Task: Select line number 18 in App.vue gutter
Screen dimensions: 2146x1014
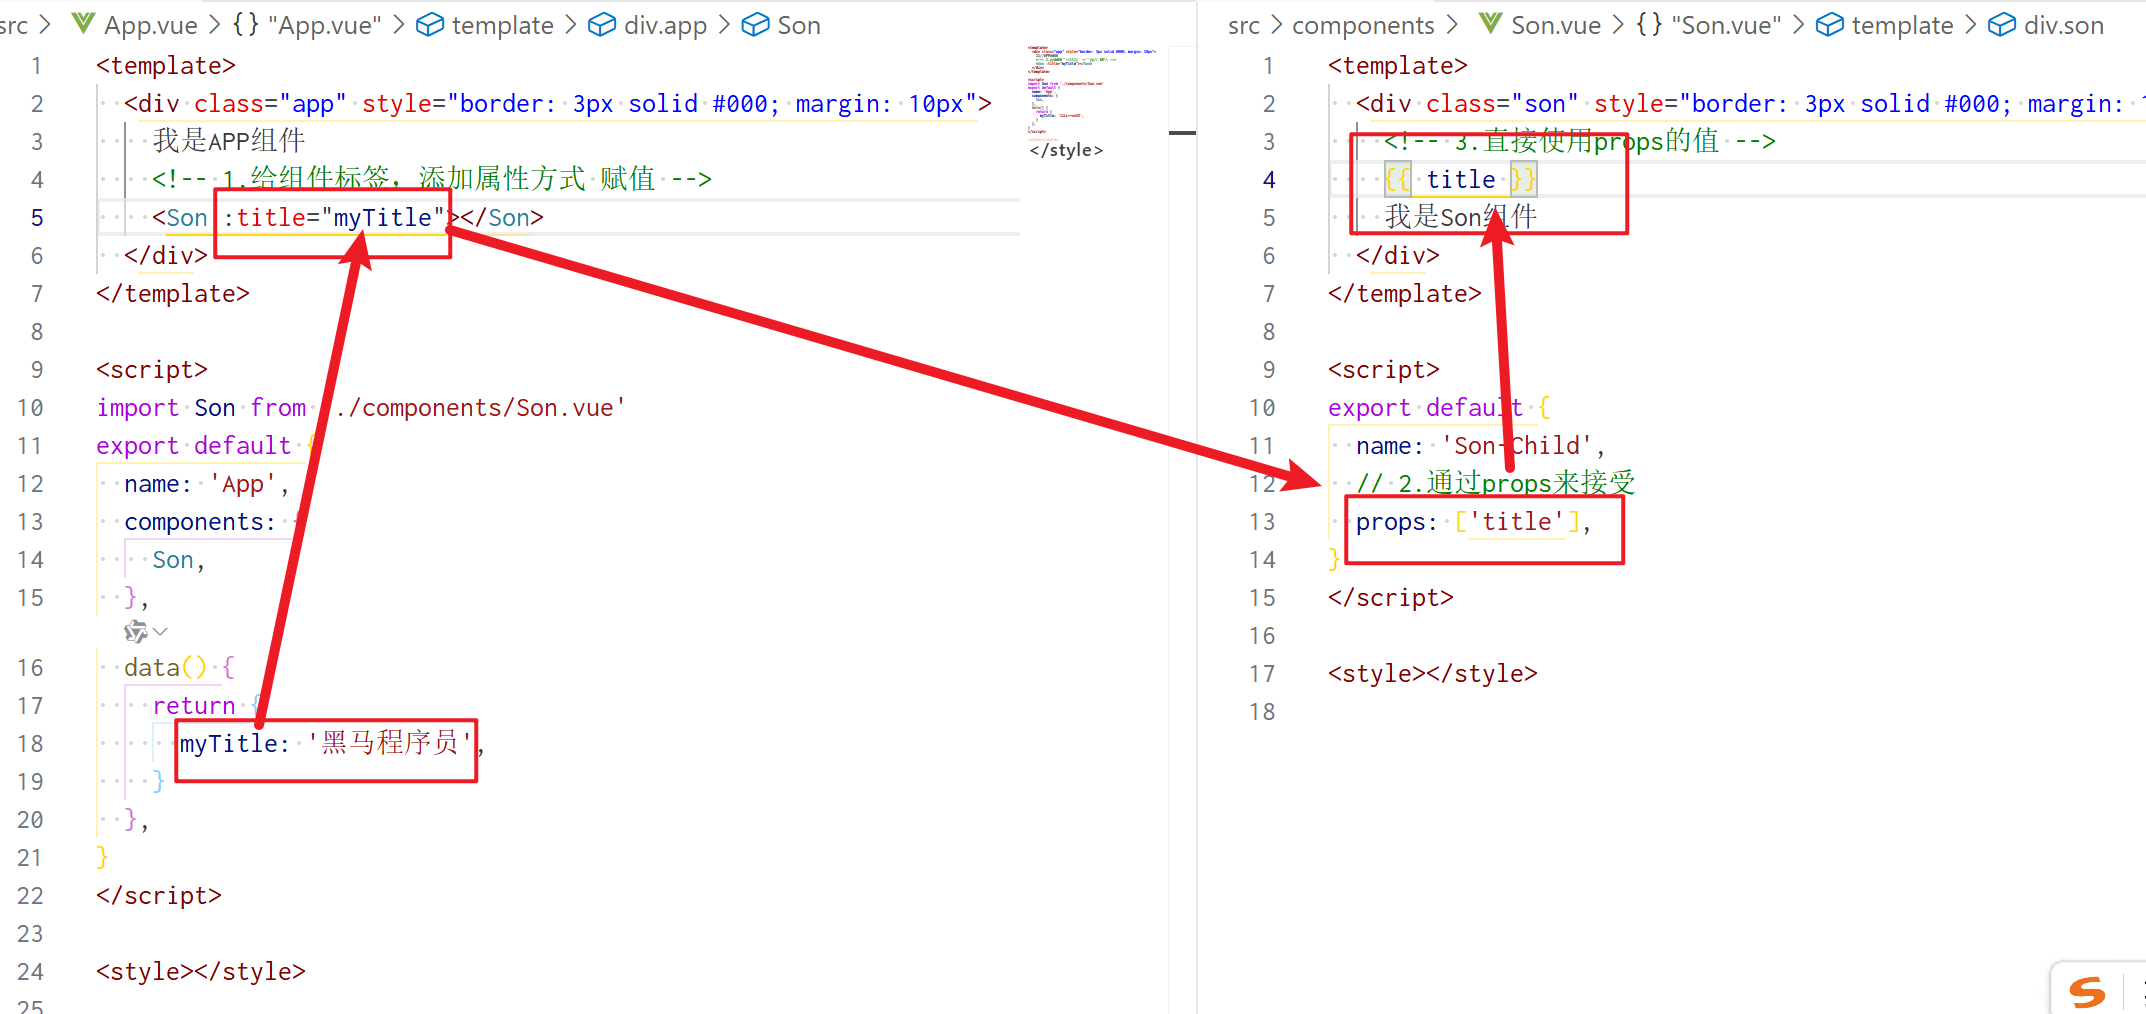Action: point(30,744)
